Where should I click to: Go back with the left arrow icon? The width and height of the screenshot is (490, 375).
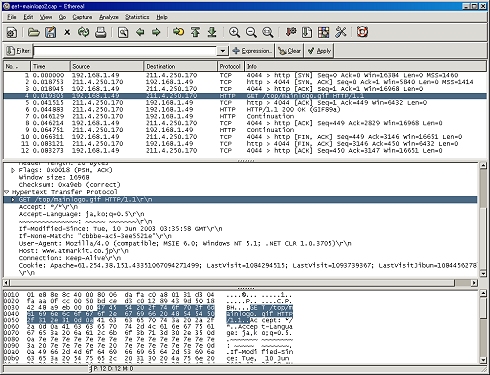(140, 32)
